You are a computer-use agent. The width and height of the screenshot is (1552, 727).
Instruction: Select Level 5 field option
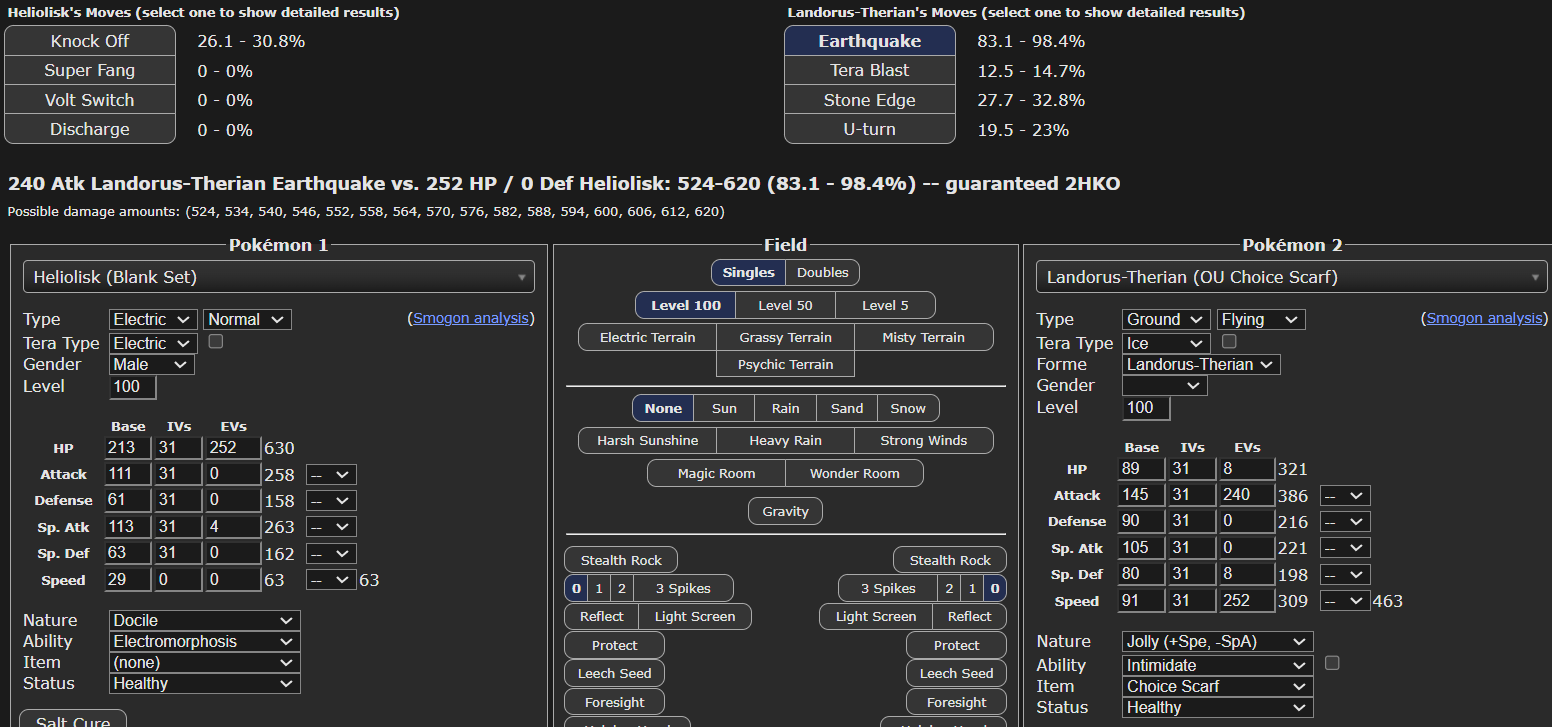886,305
